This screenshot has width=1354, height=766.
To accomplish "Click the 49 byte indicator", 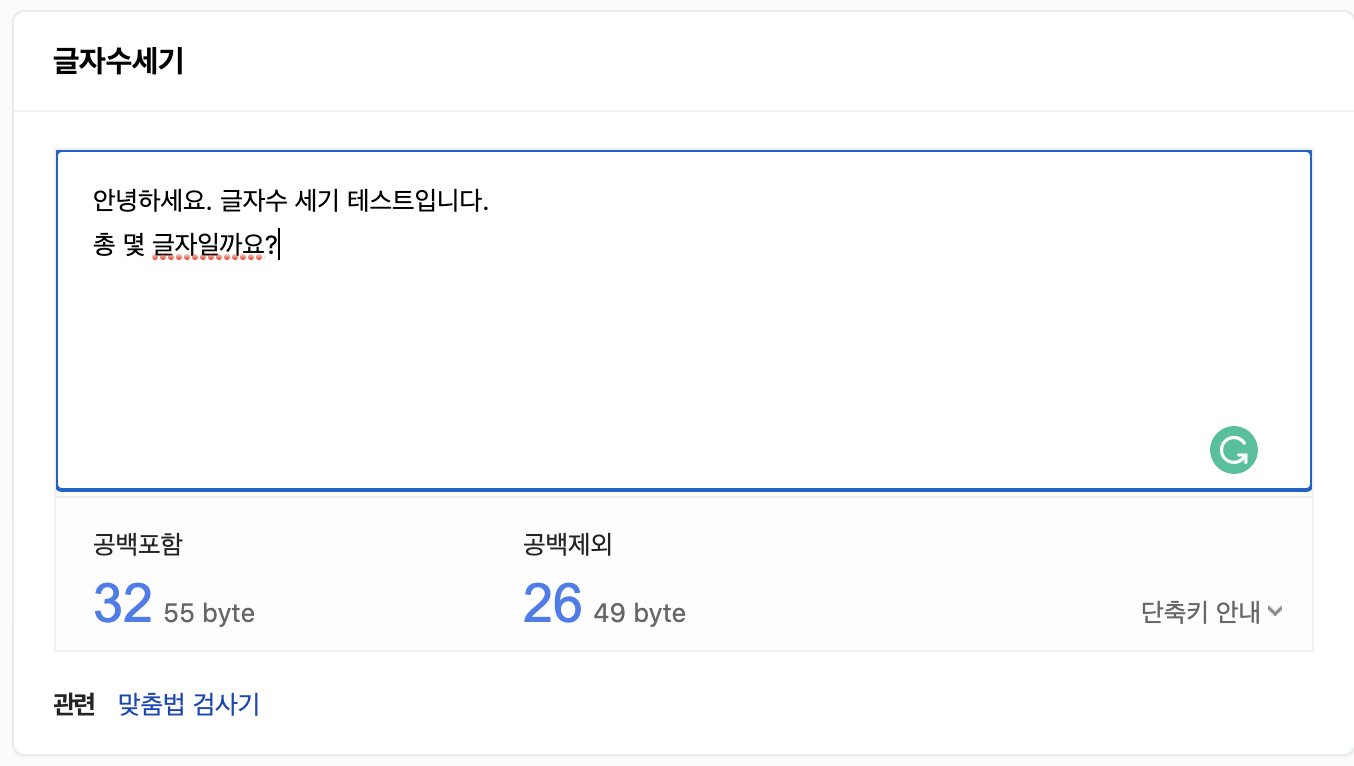I will coord(639,612).
